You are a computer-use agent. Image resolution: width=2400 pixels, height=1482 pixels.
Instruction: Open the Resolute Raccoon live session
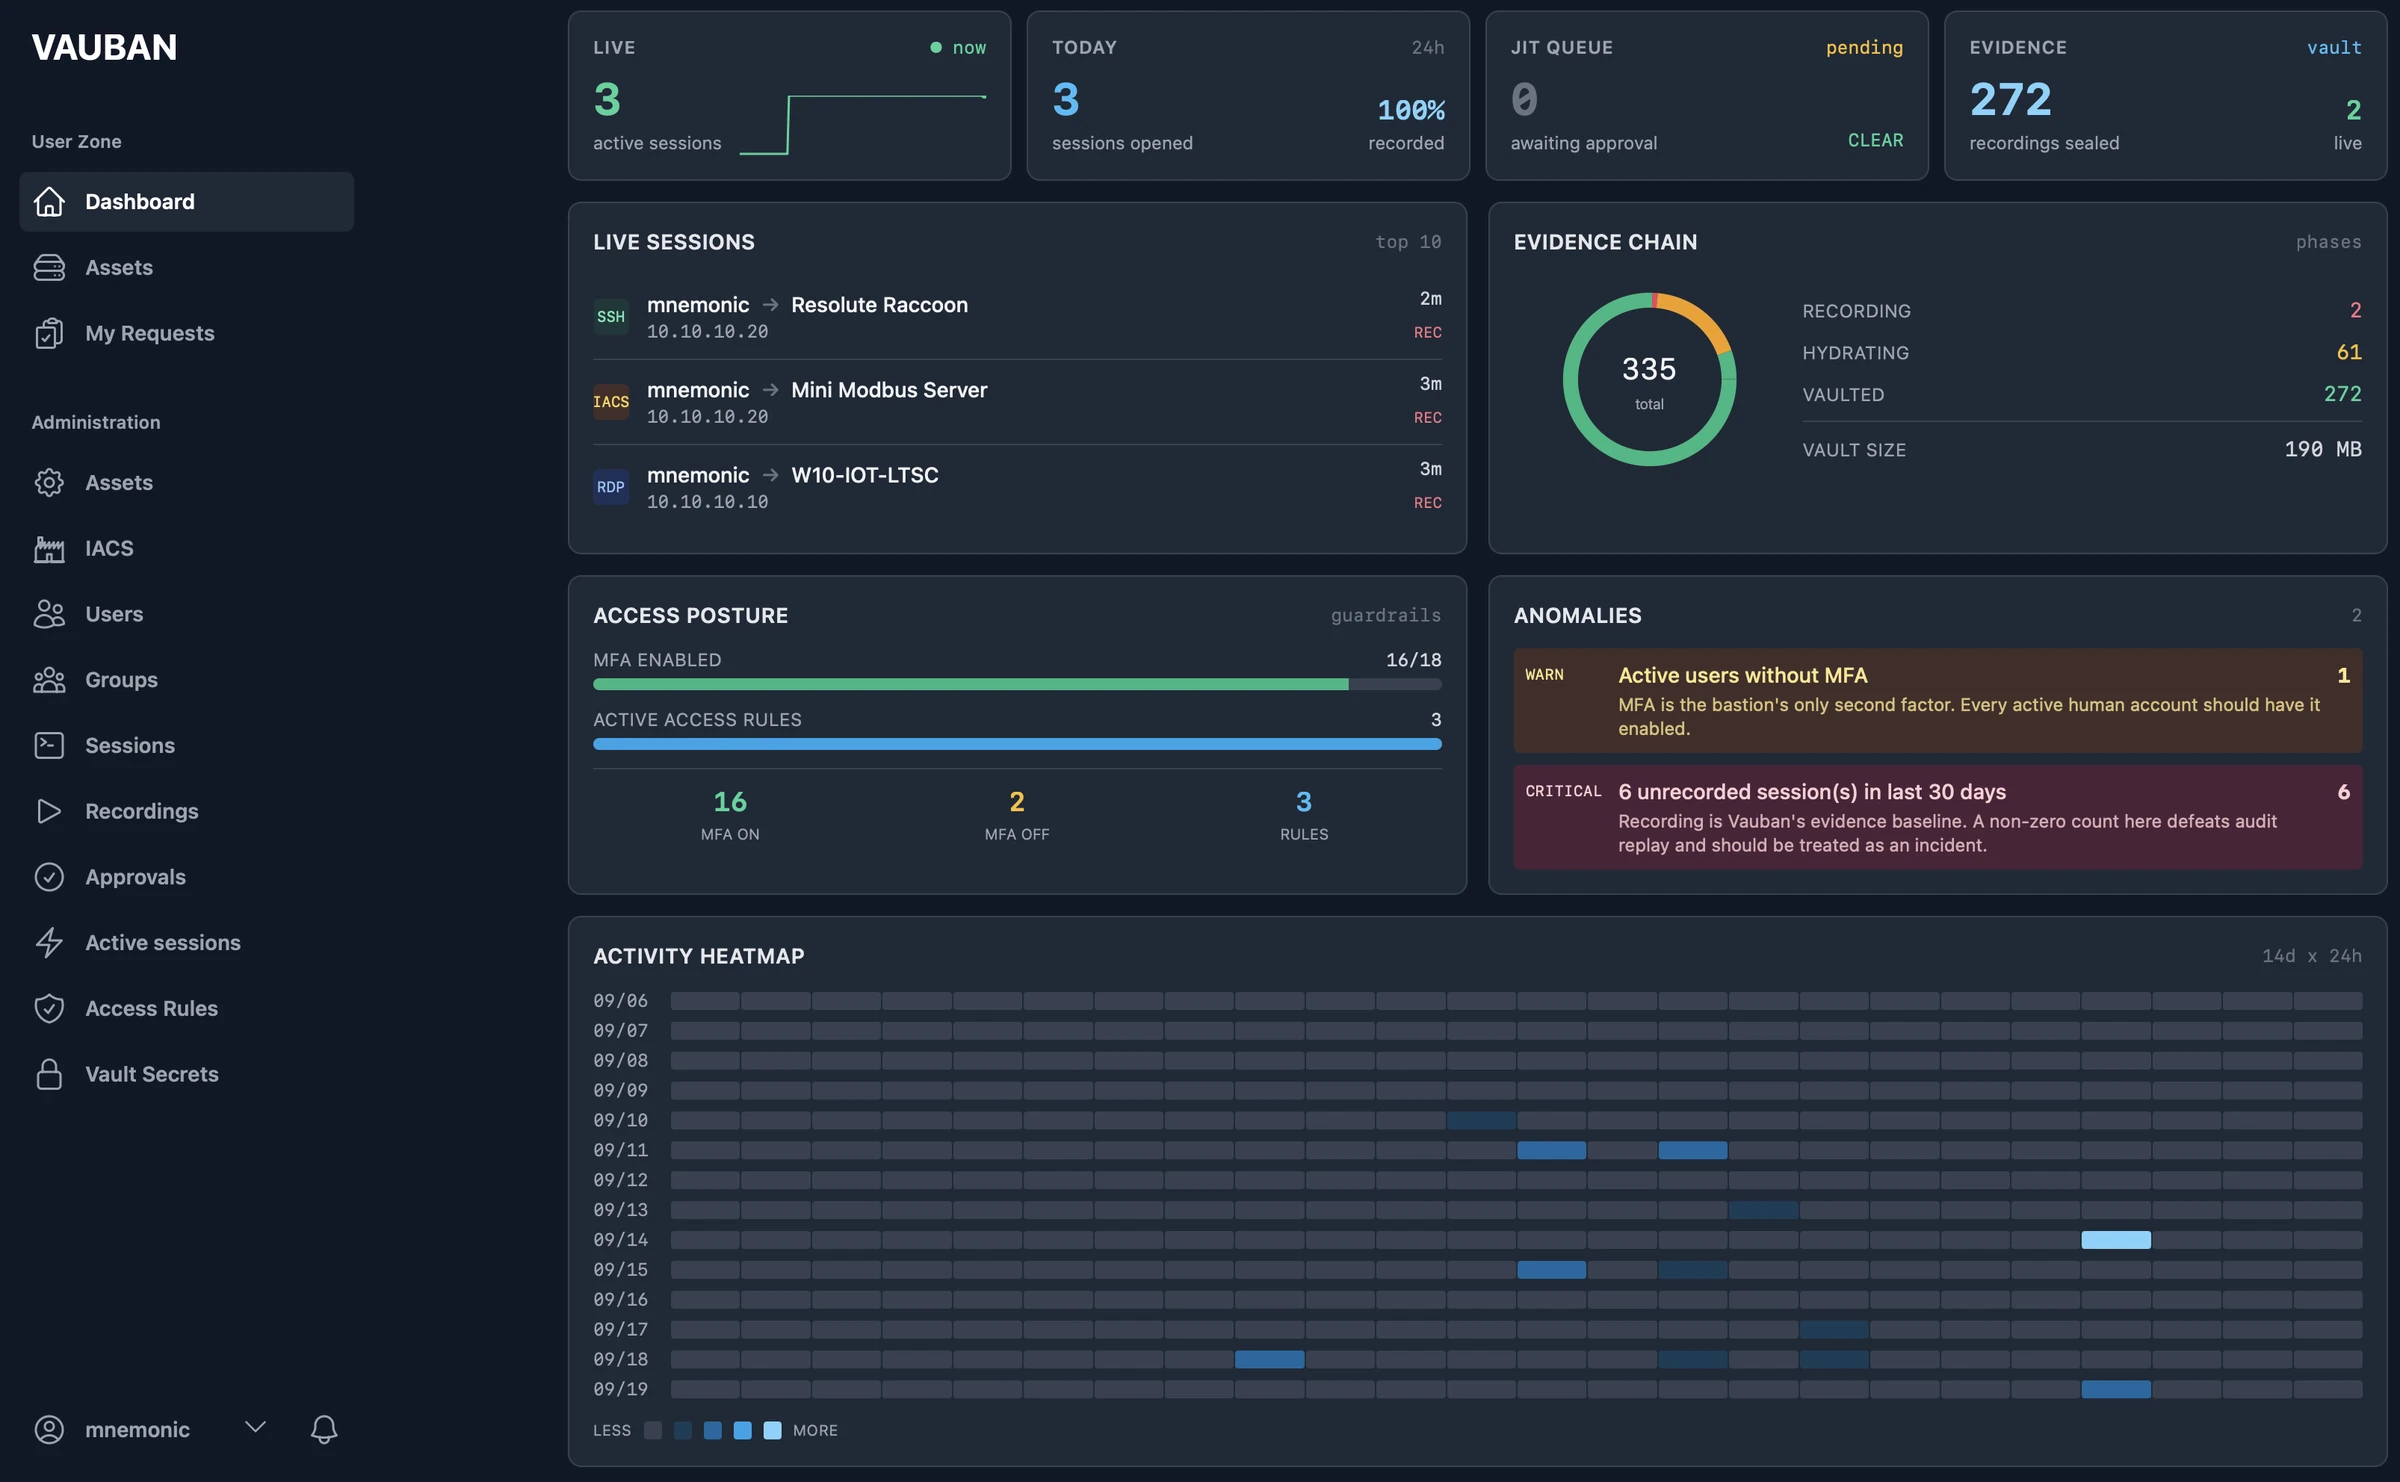coord(1017,317)
